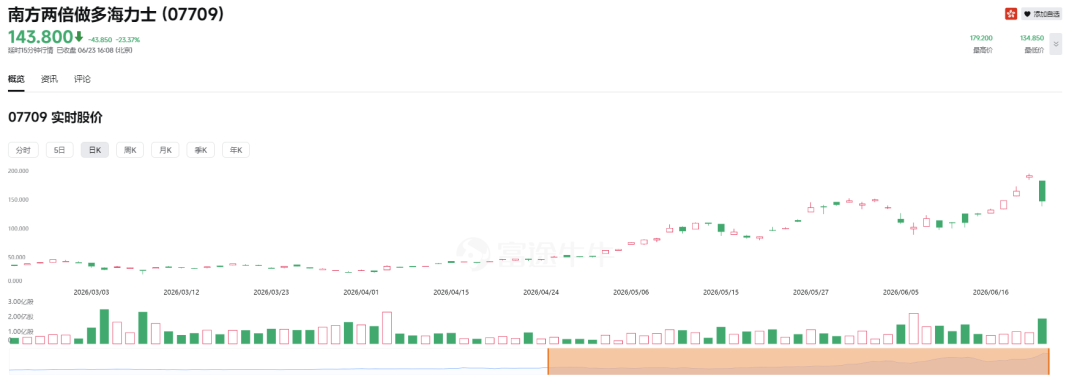Click the -43.850 price change value
Viewport: 1080px width, 387px height.
100,39
